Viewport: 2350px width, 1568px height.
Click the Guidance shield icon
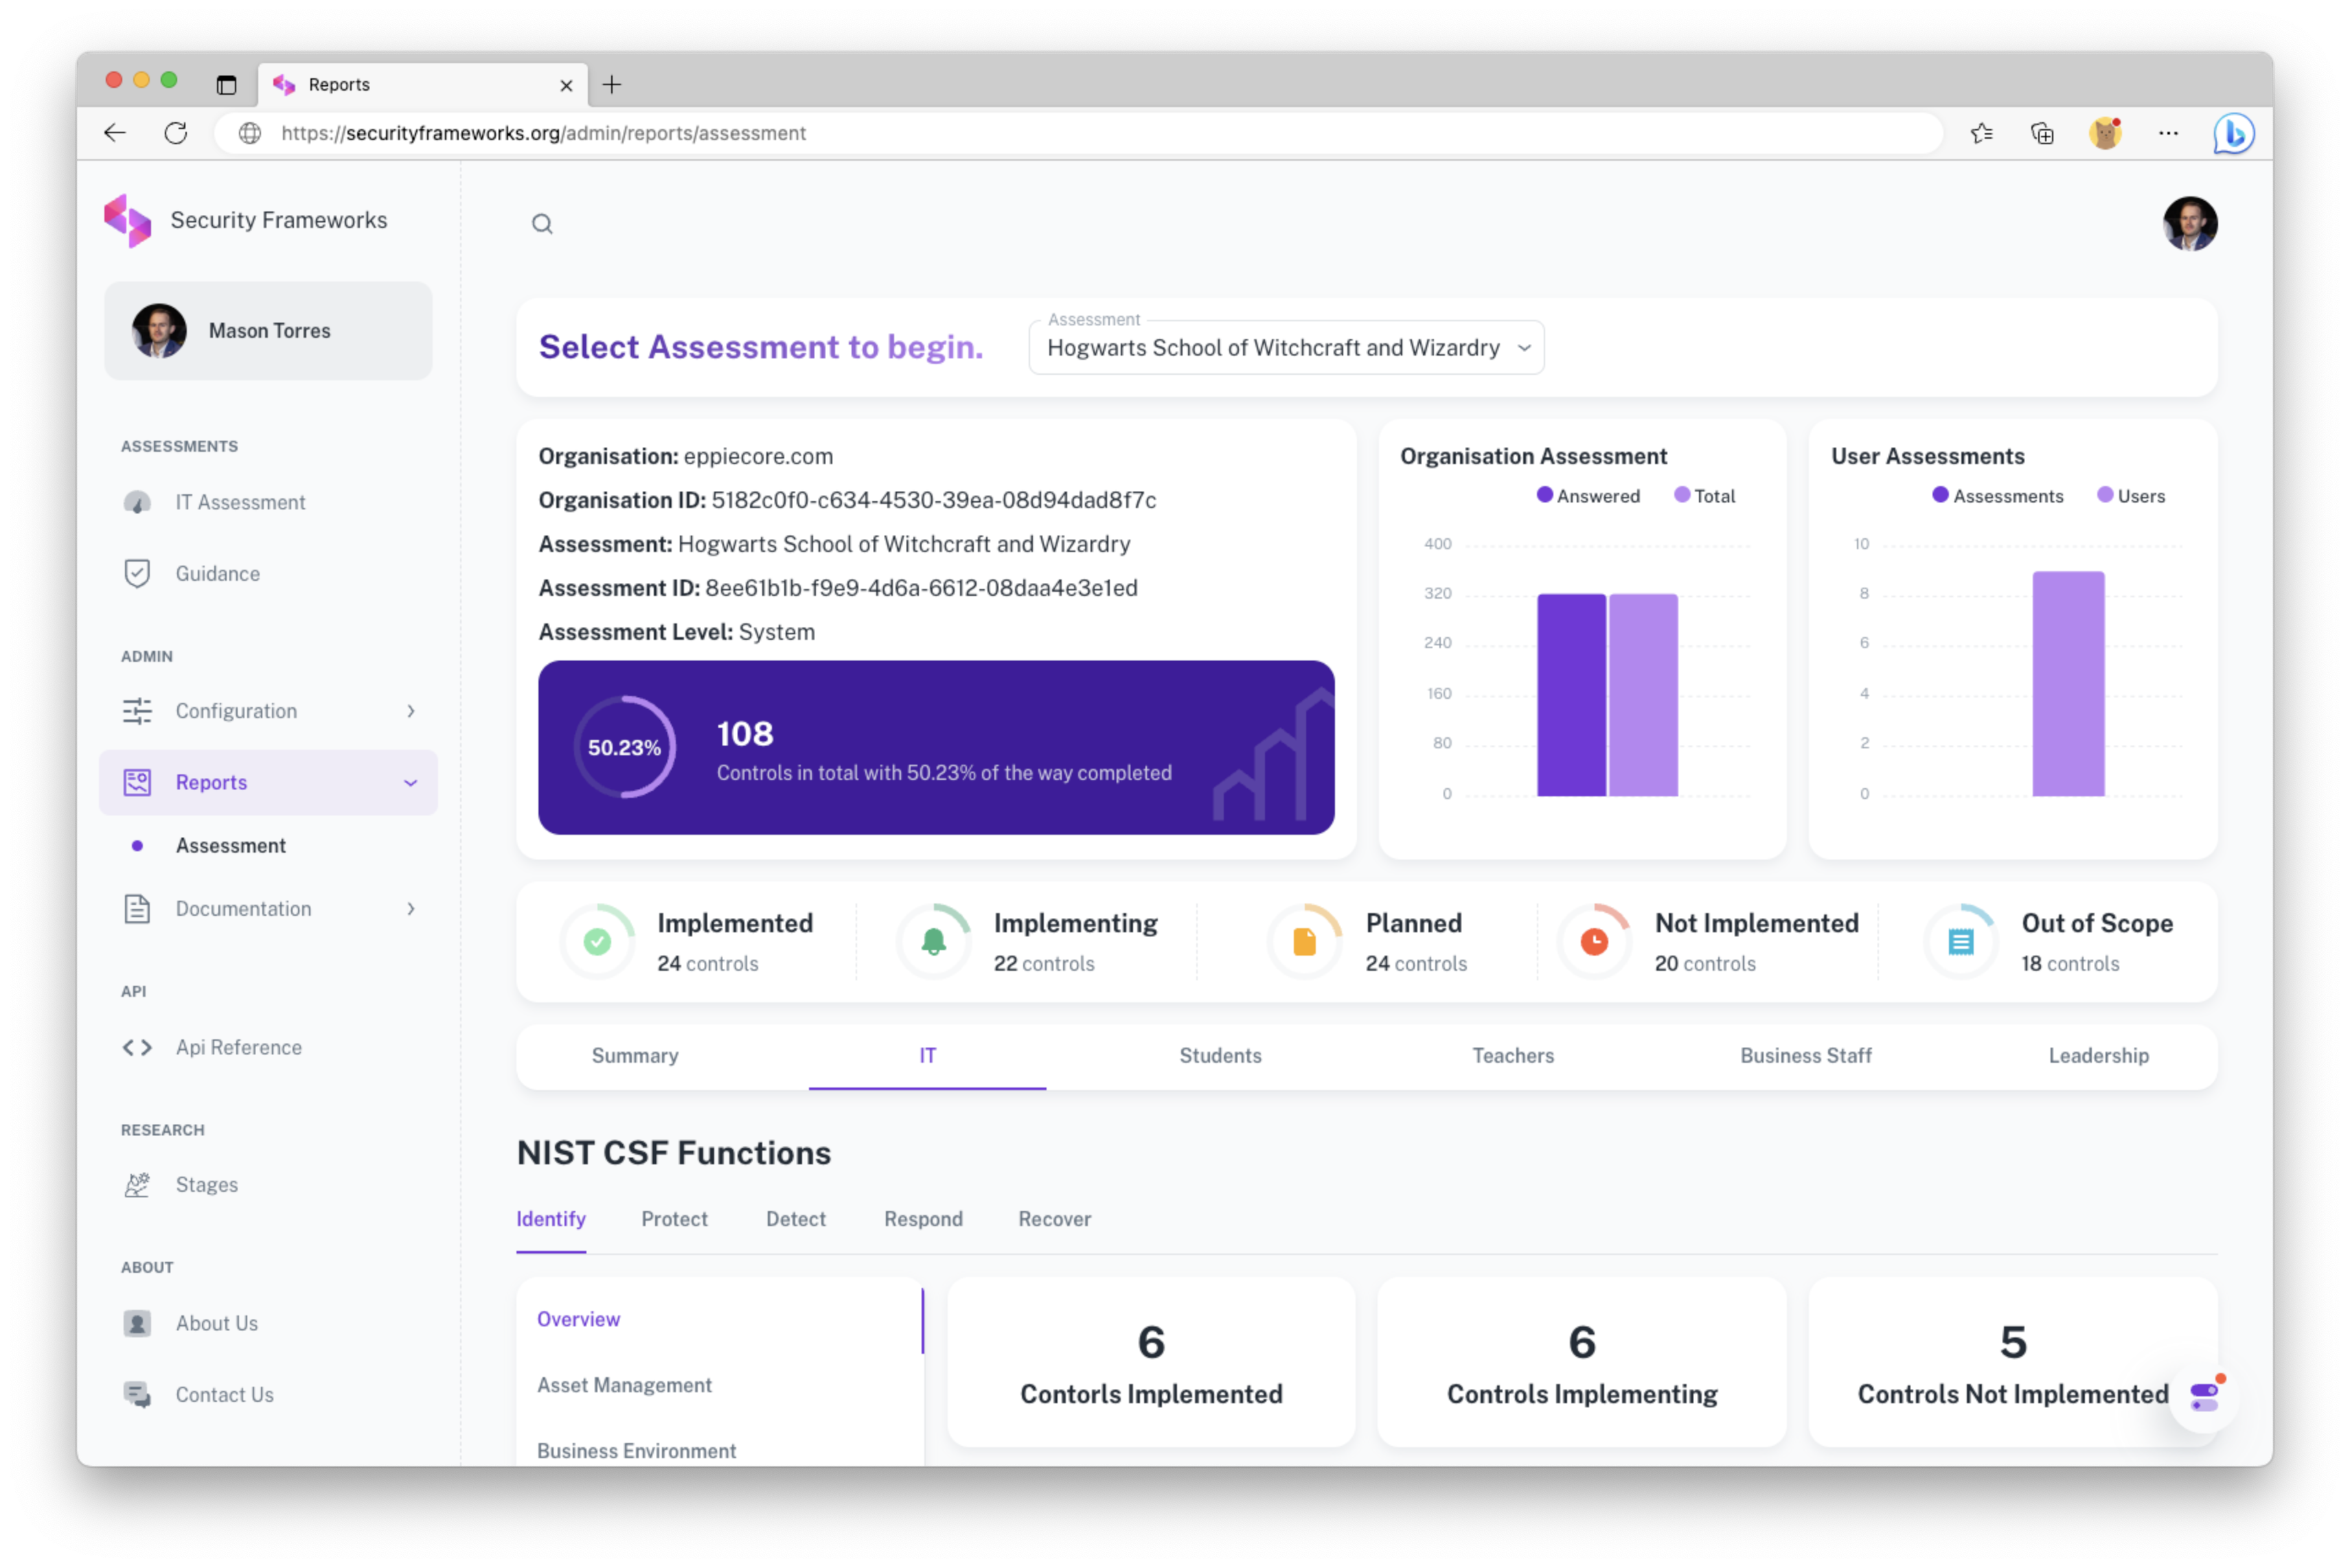[137, 573]
